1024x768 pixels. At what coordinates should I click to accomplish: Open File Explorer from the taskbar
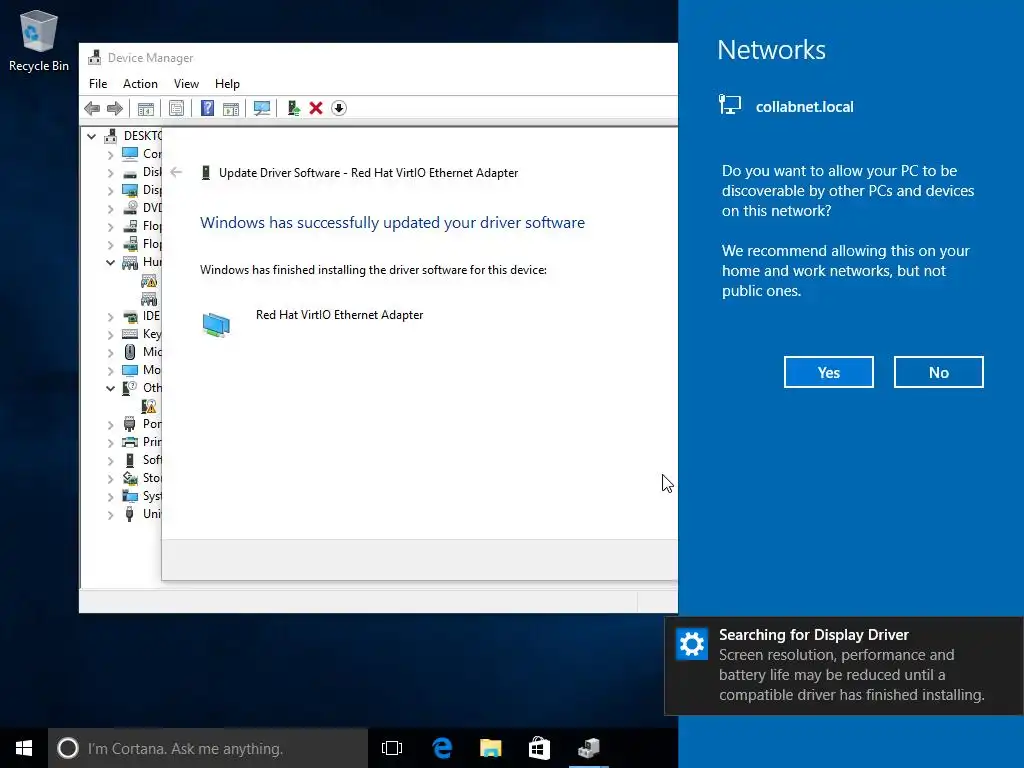tap(490, 748)
